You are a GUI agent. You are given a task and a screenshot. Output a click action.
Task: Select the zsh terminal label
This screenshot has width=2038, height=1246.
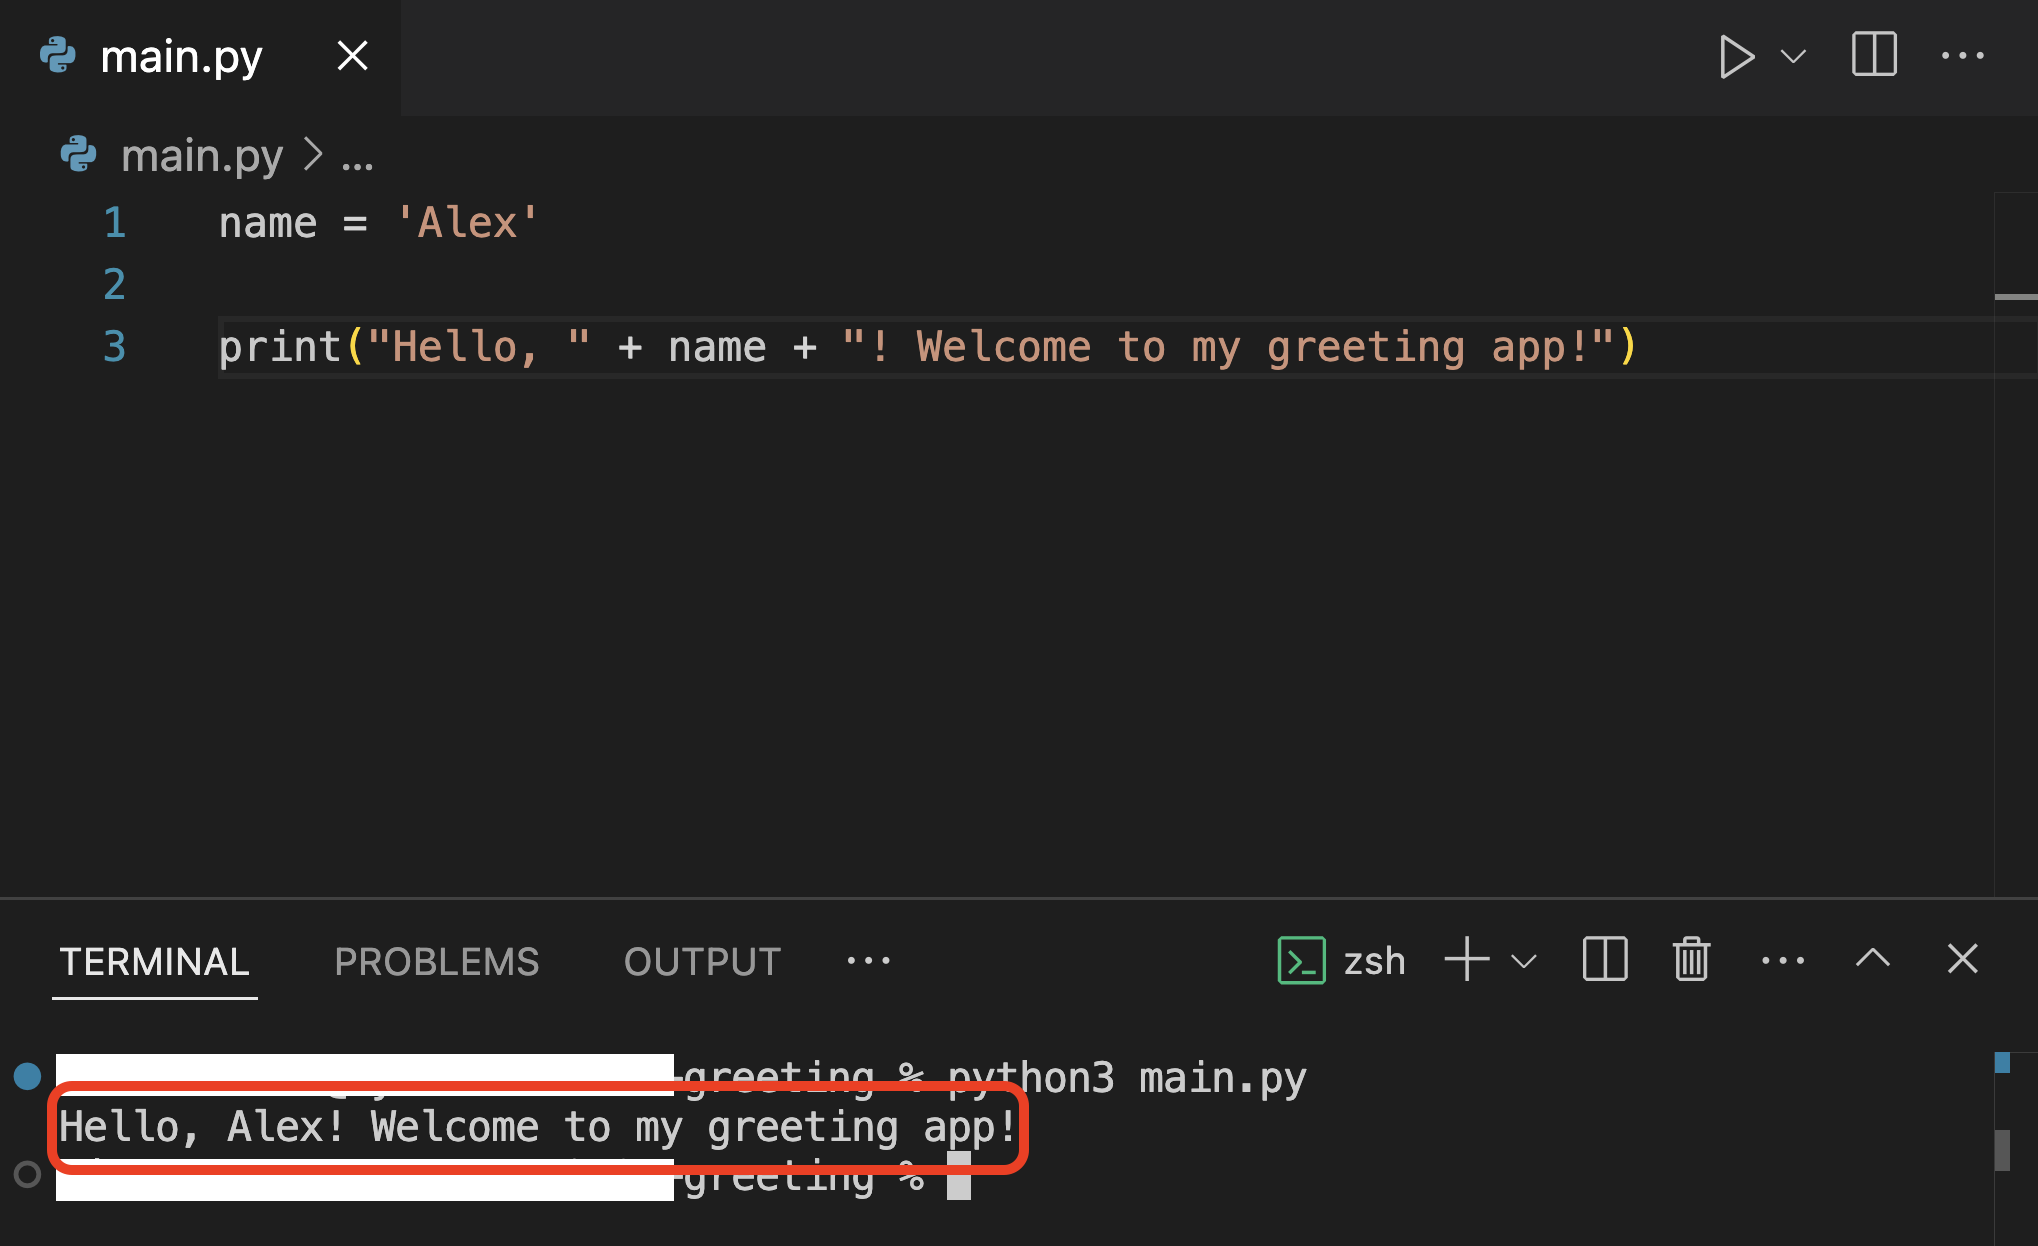[x=1375, y=962]
